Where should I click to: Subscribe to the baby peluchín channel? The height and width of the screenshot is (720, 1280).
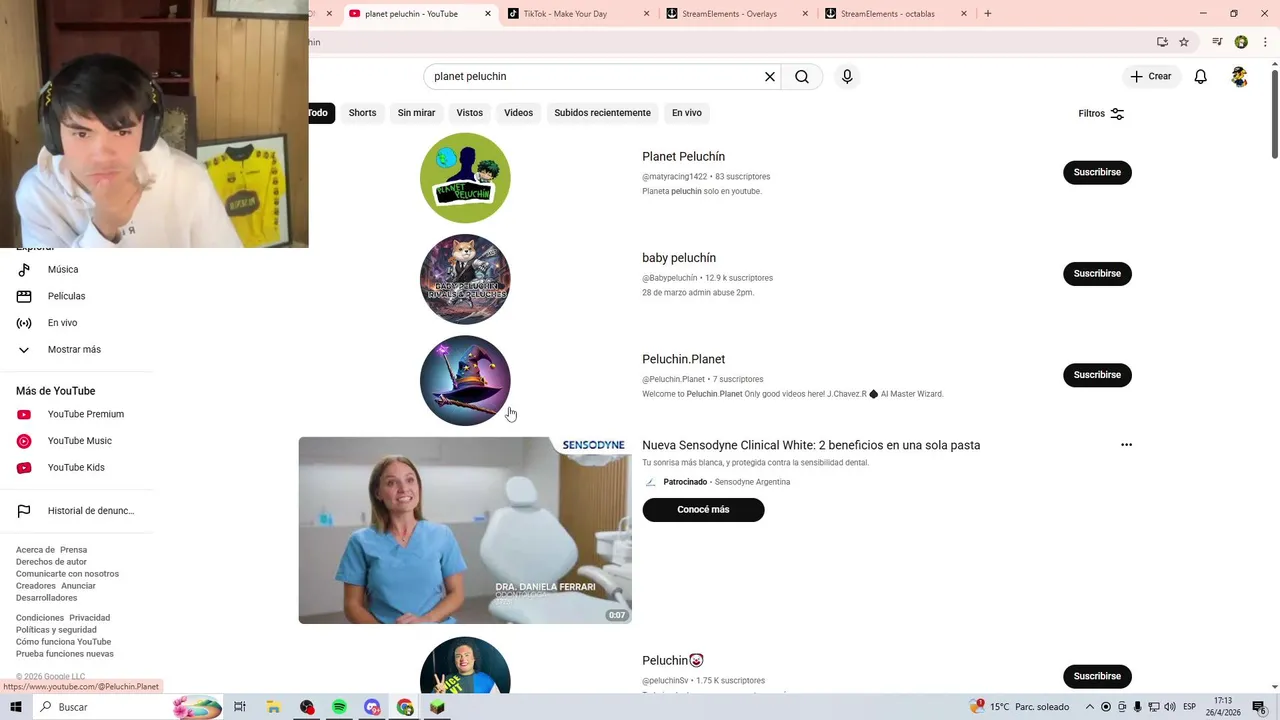(1097, 274)
